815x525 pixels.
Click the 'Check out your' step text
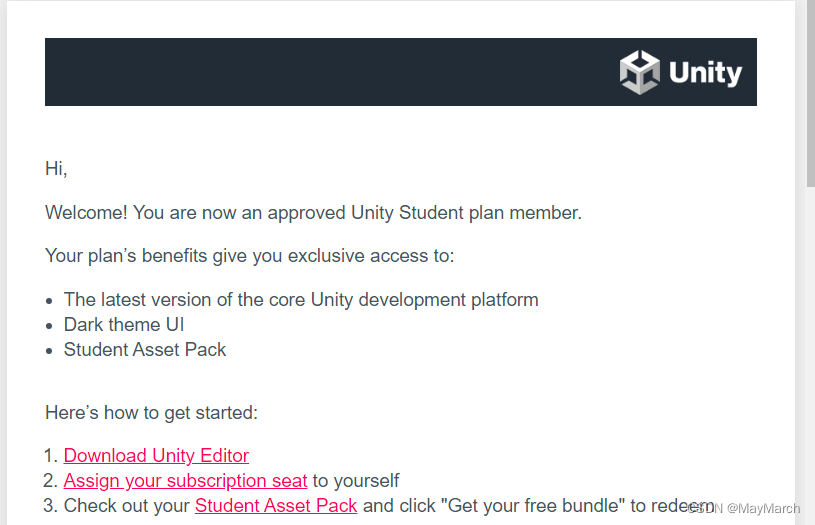126,505
